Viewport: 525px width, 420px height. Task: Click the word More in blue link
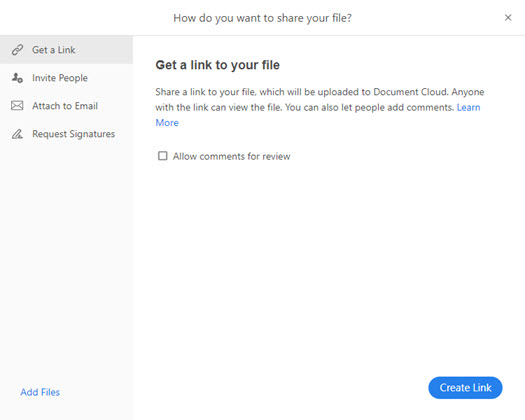coord(167,123)
